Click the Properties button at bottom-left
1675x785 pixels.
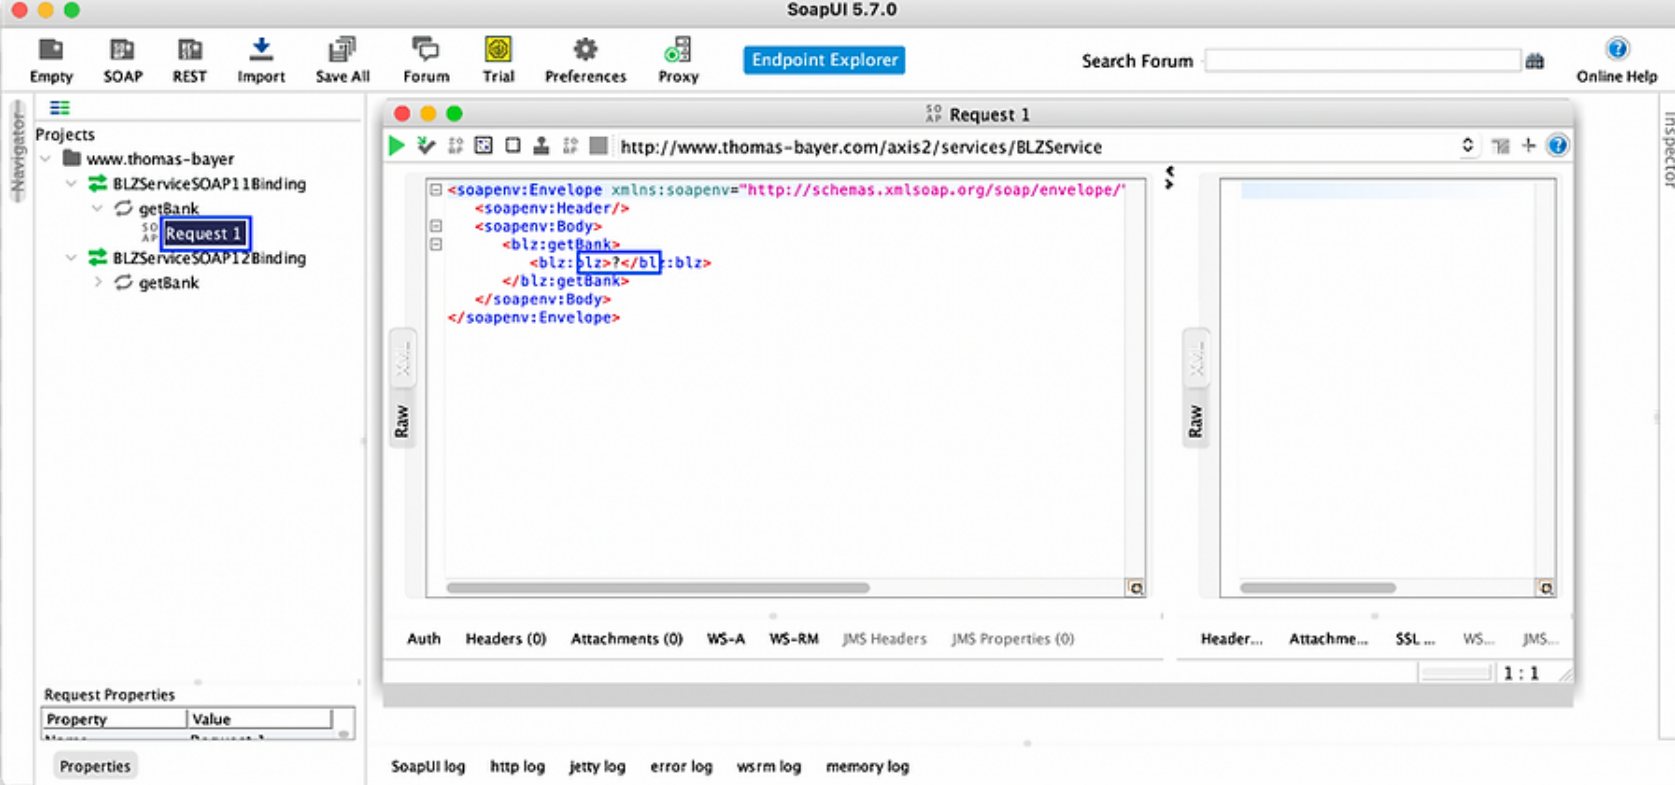point(95,766)
